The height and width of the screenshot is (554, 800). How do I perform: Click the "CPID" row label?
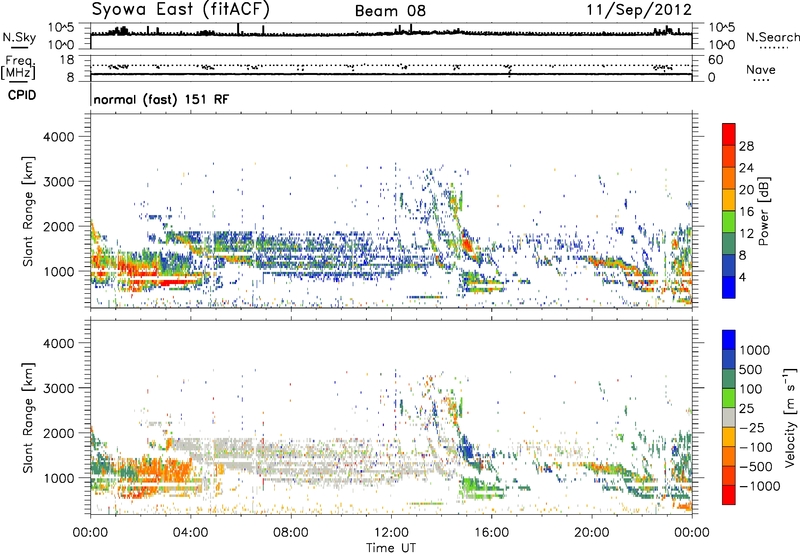point(22,95)
